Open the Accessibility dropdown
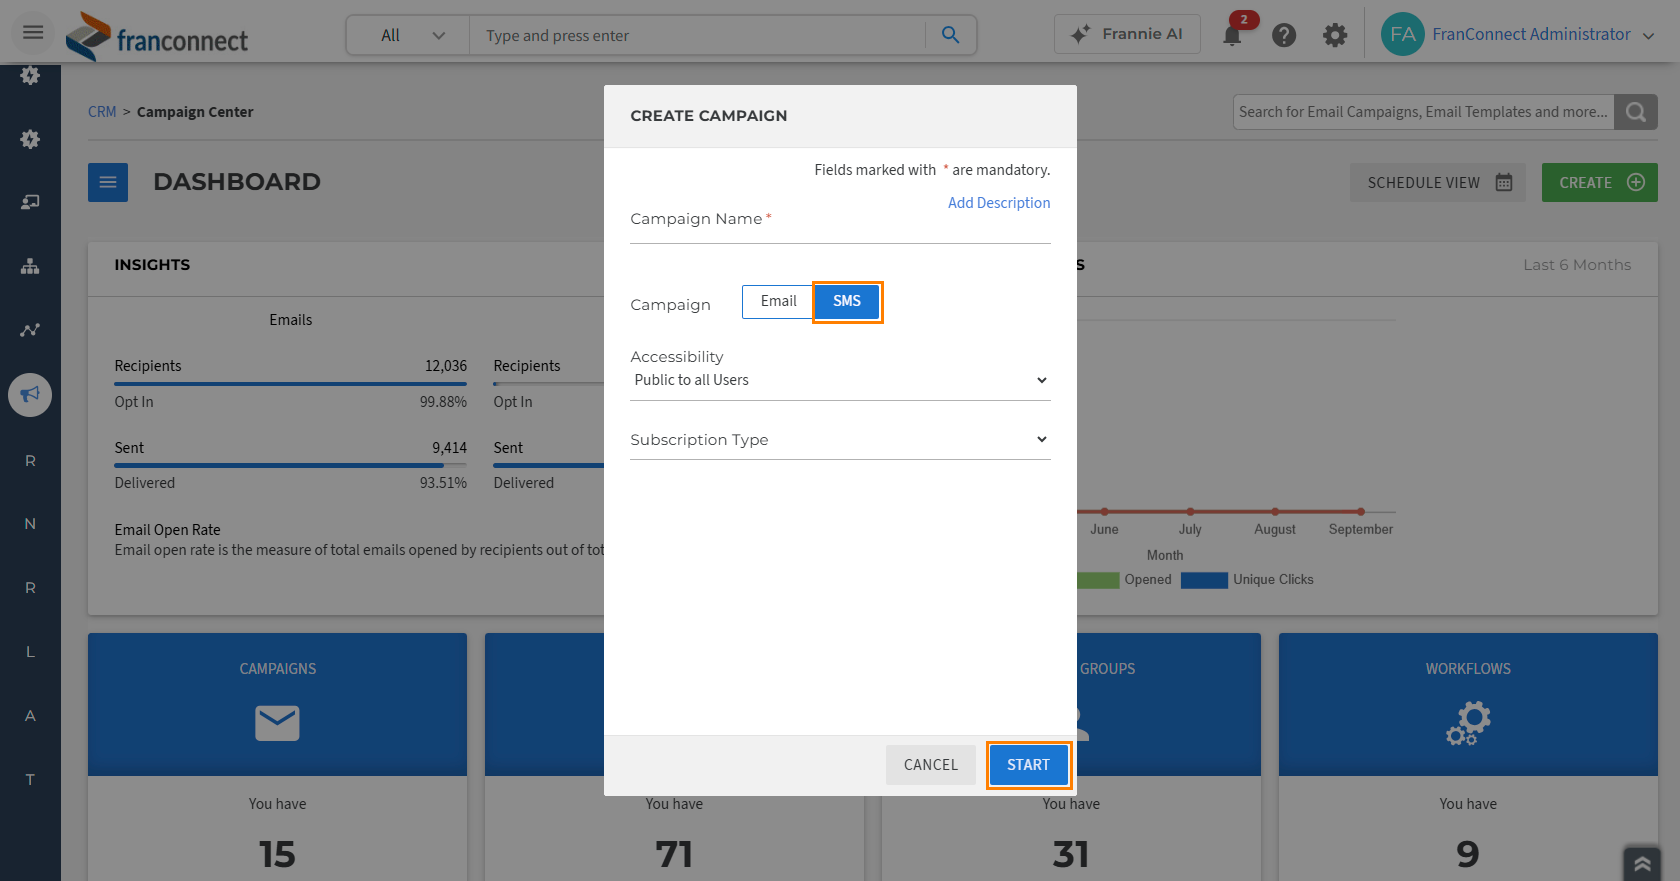This screenshot has width=1680, height=881. pyautogui.click(x=840, y=380)
